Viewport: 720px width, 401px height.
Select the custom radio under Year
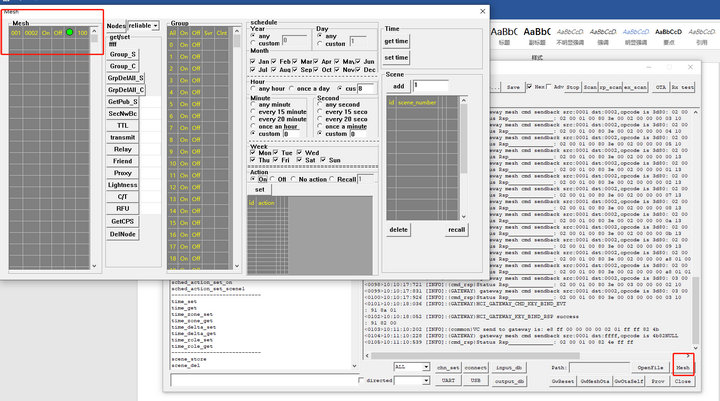pos(253,43)
